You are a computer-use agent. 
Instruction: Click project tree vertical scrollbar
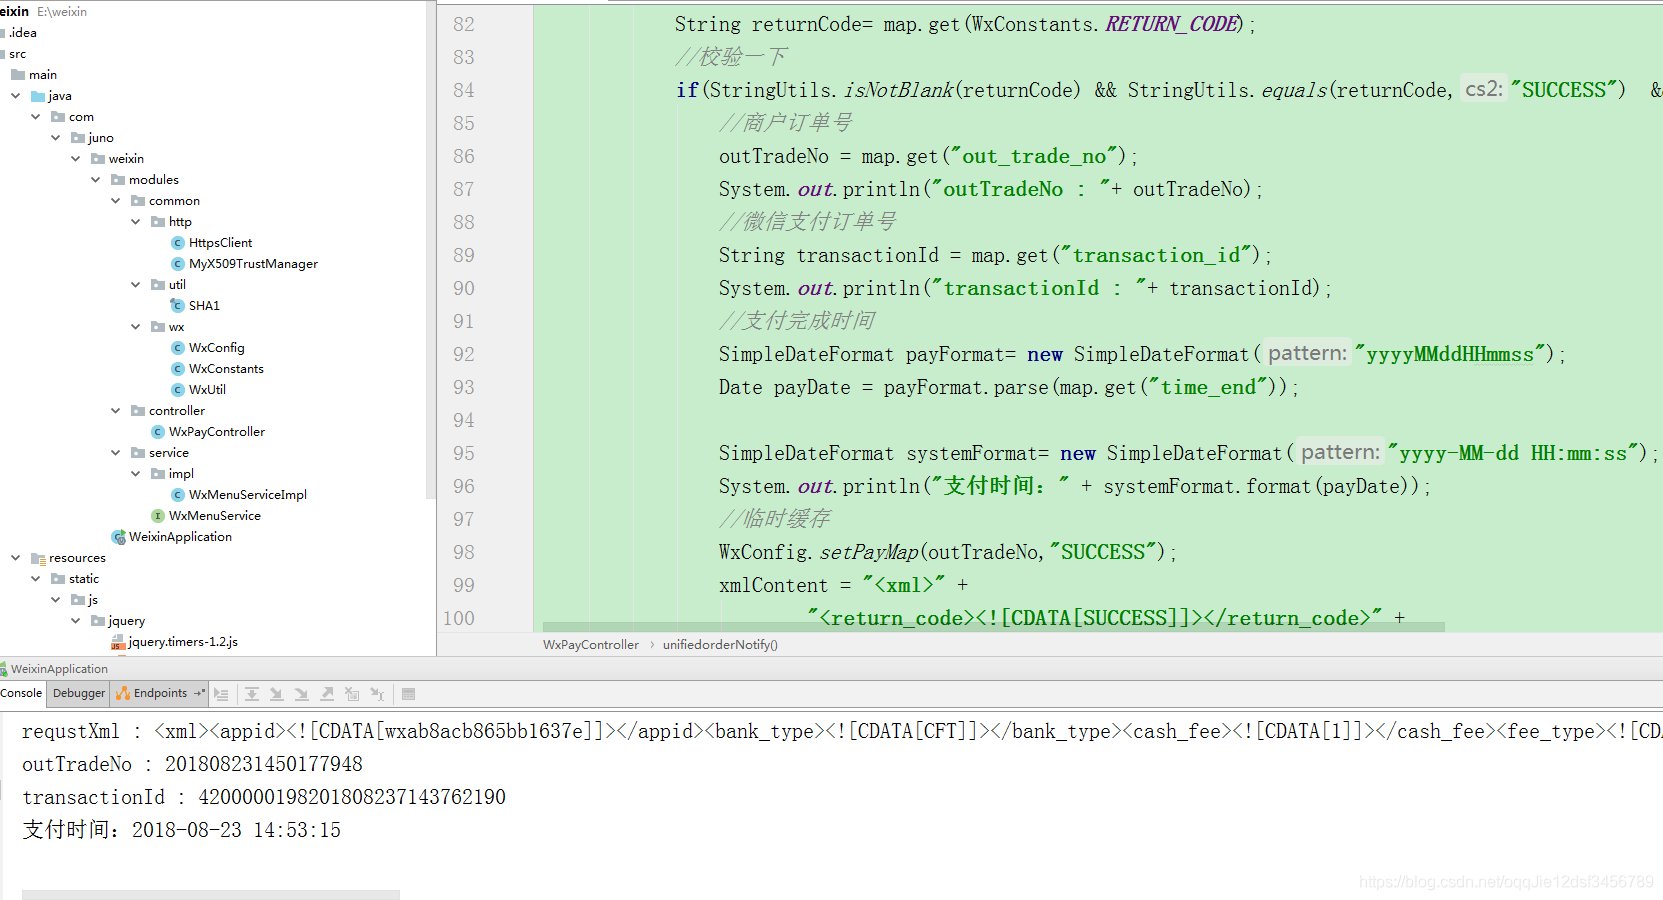[431, 250]
